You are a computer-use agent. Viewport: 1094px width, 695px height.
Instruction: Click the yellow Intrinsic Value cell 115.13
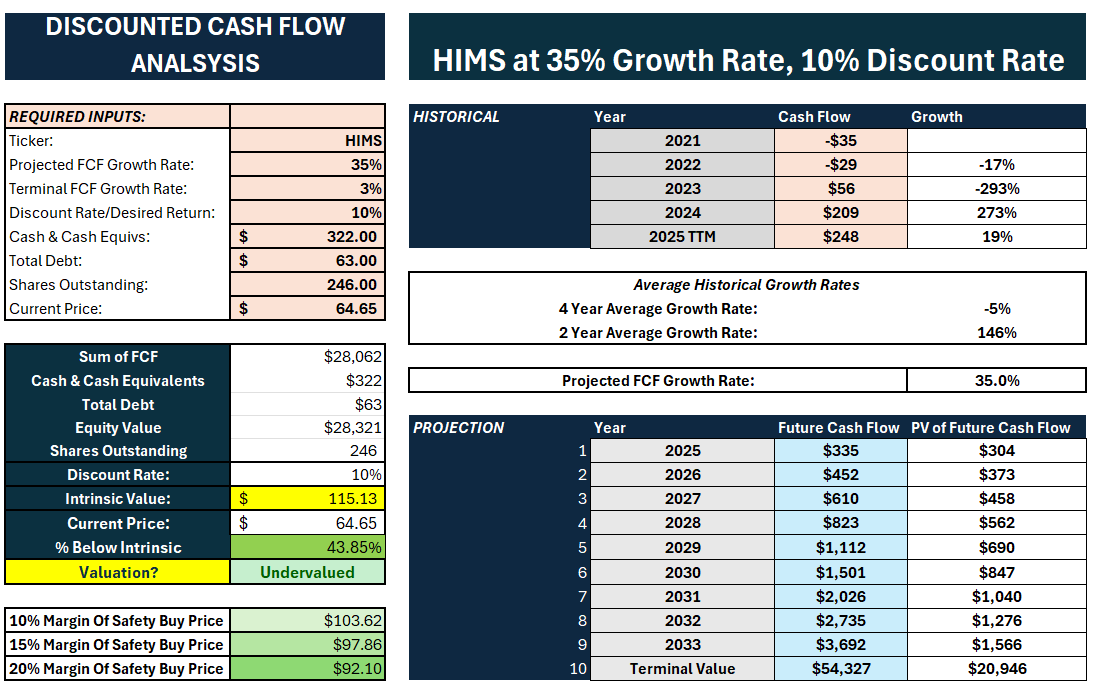coord(308,498)
